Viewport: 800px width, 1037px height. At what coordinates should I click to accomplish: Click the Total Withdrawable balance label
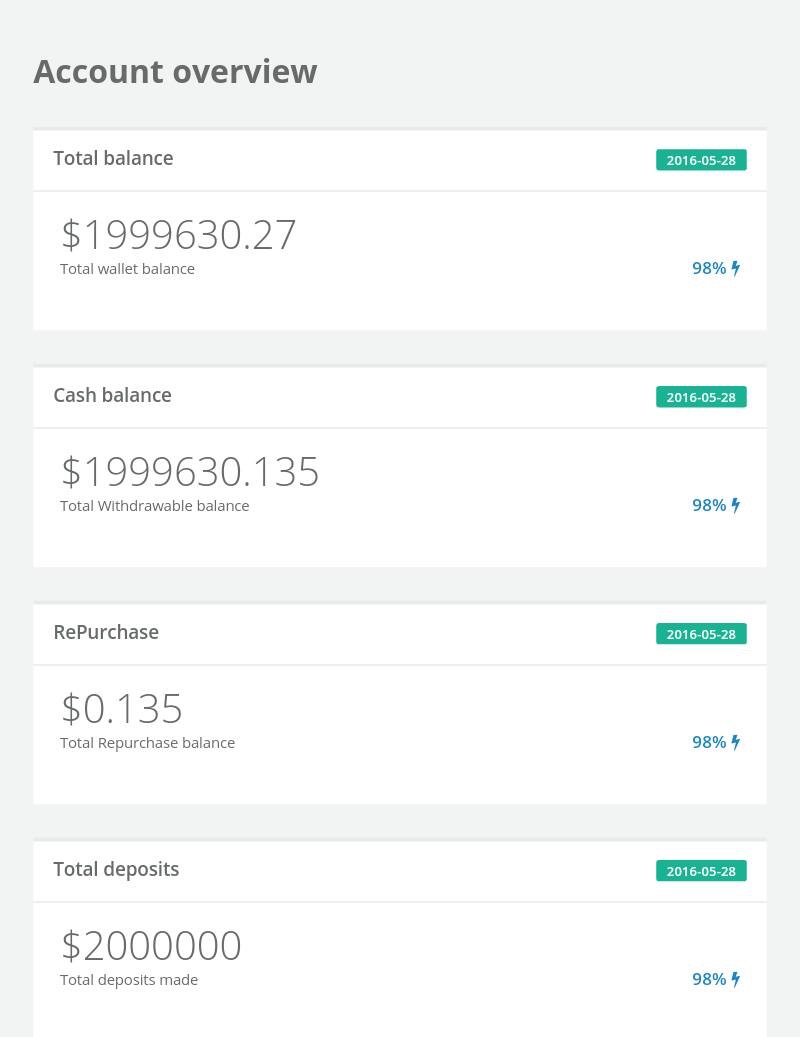click(154, 506)
